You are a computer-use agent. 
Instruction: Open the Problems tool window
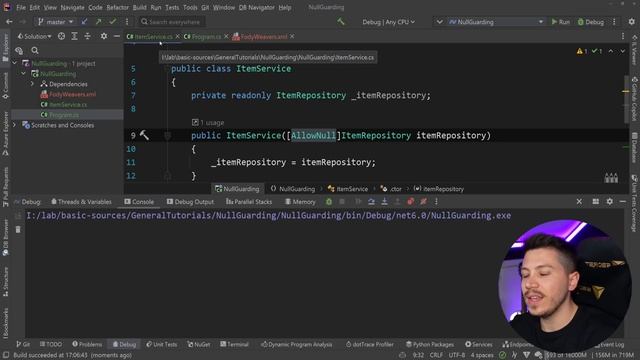87,344
